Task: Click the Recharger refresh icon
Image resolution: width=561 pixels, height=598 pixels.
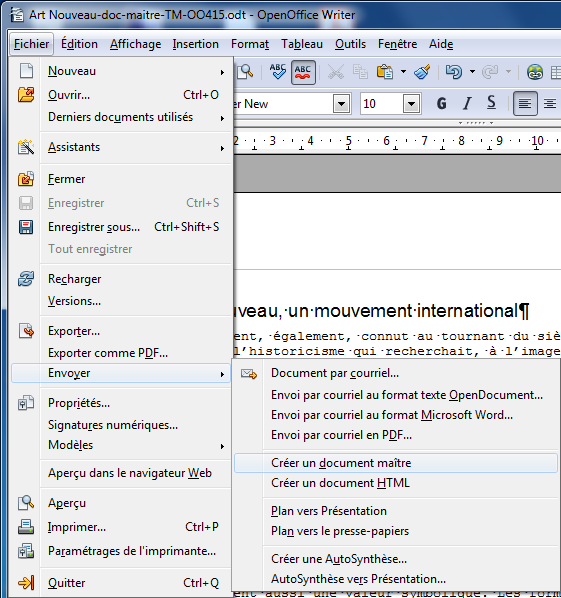Action: point(26,279)
